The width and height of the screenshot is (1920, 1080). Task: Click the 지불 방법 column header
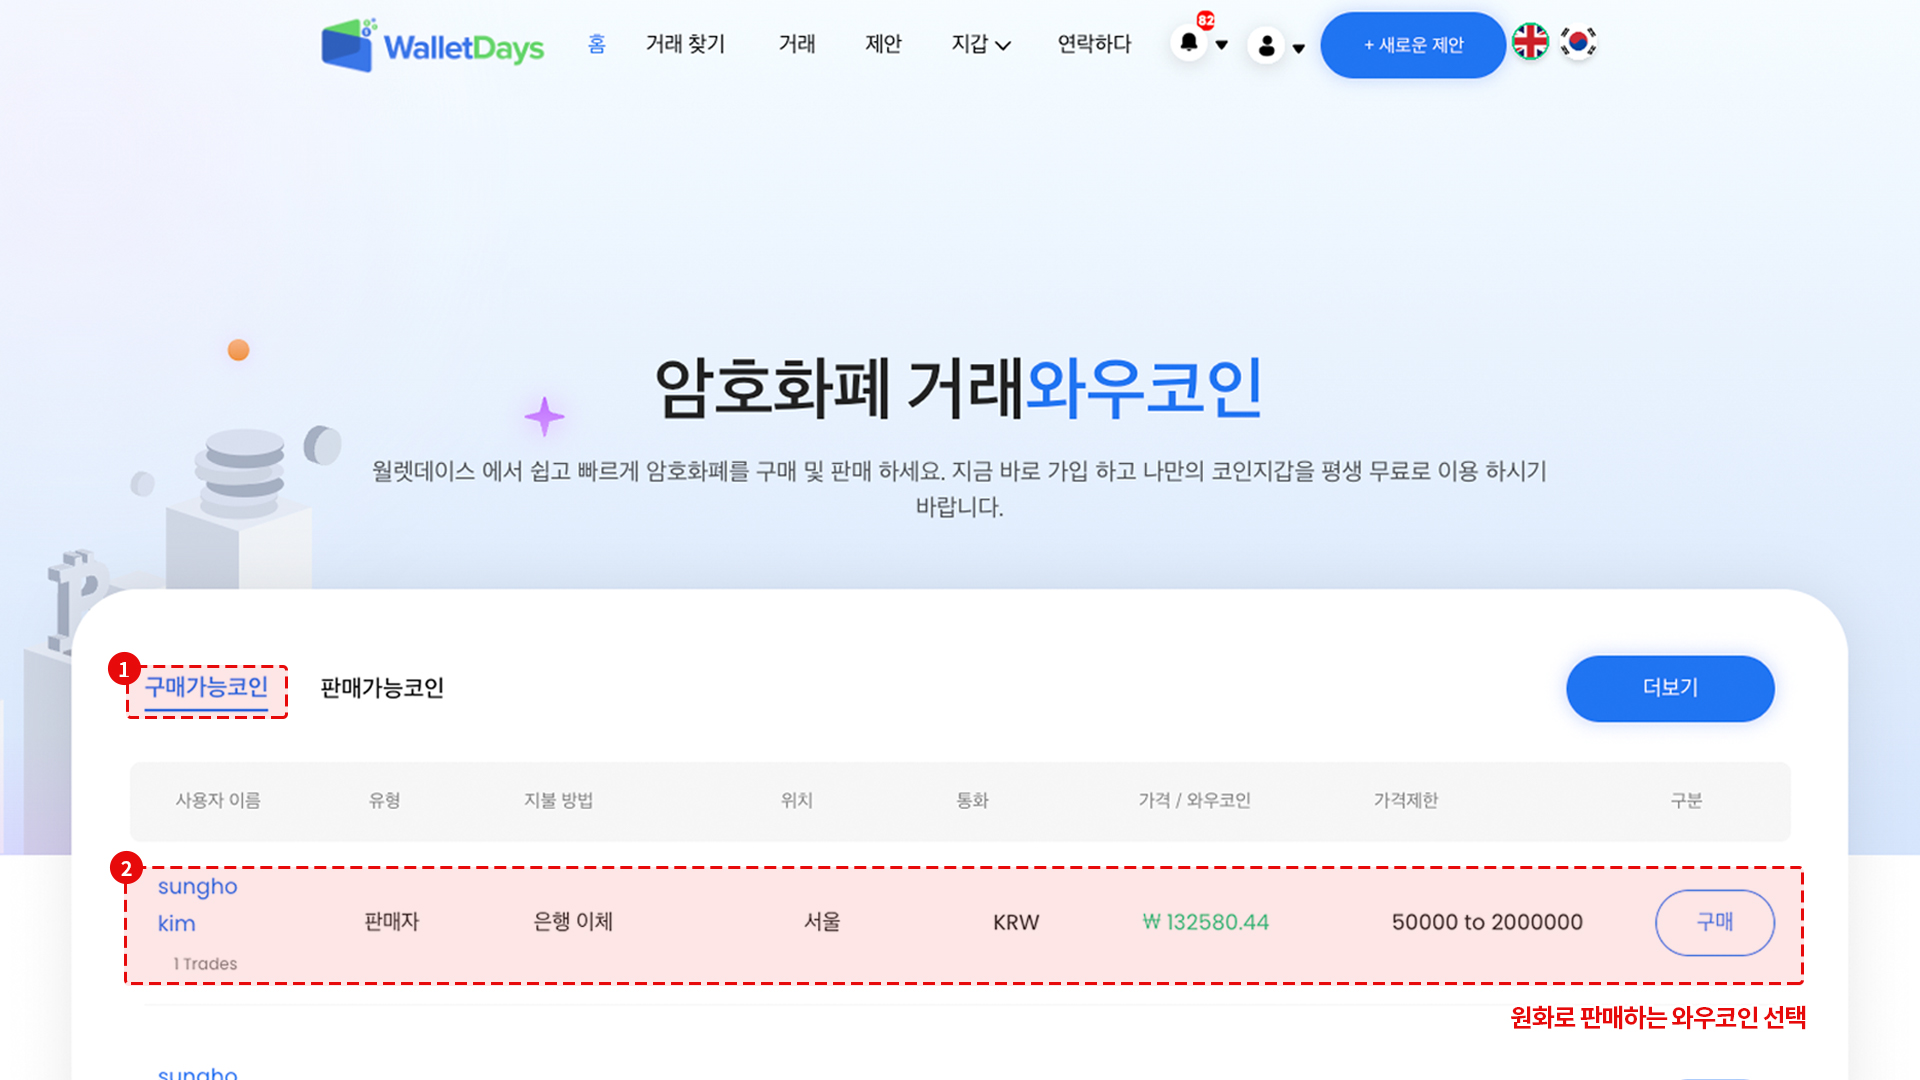point(559,801)
